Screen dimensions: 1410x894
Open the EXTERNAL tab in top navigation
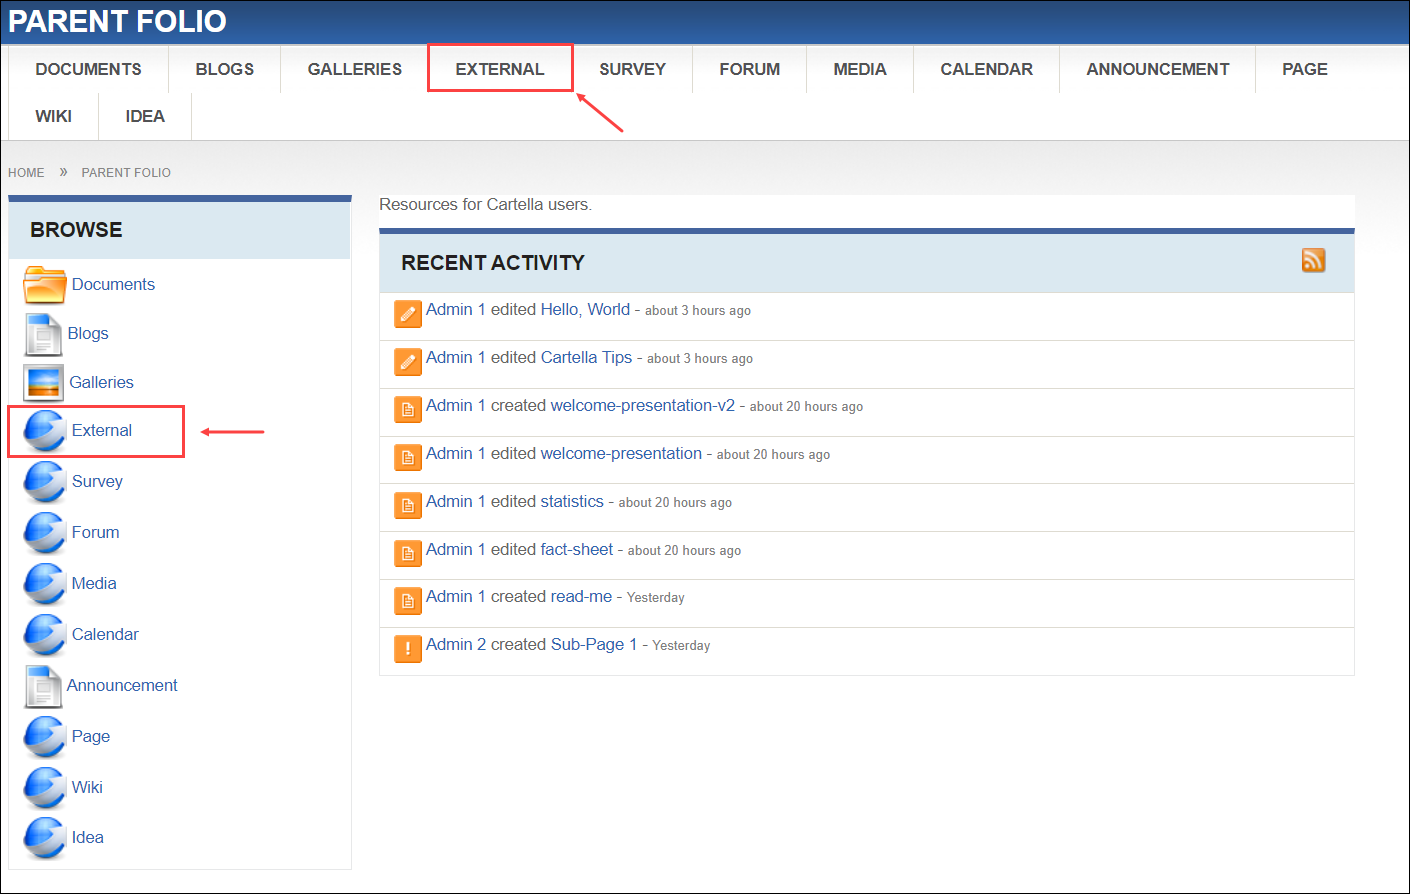point(499,69)
